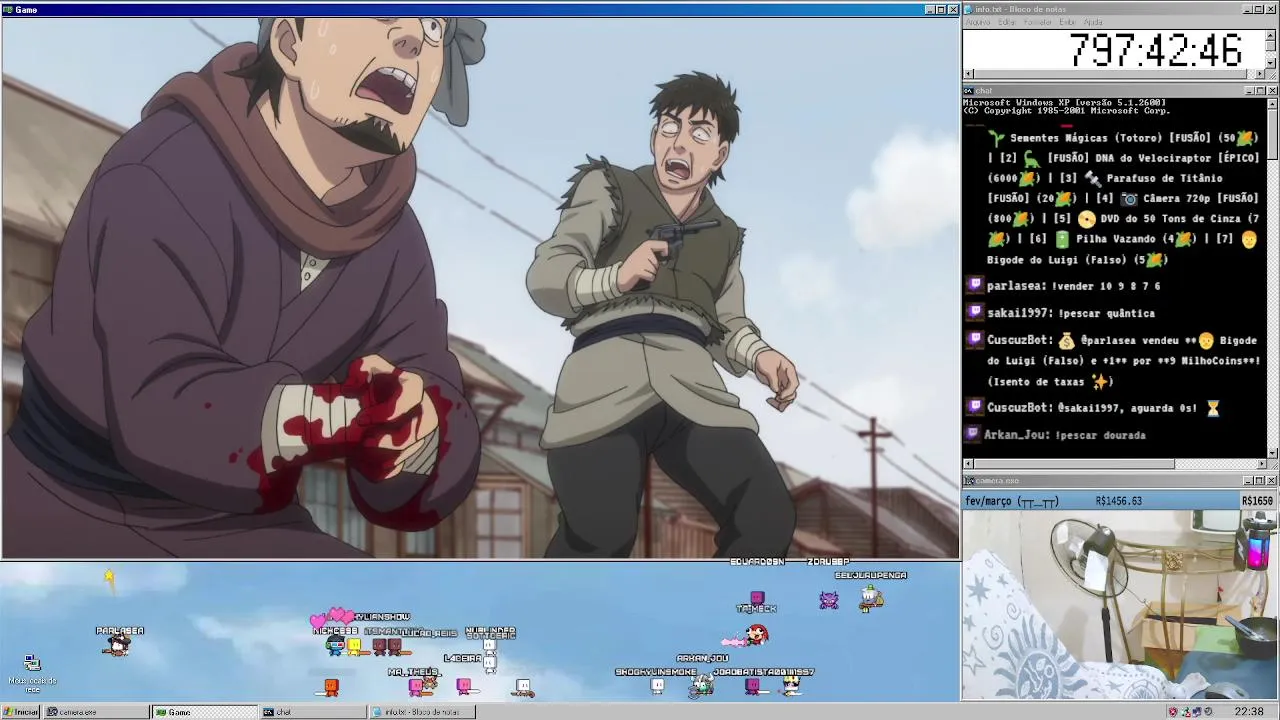This screenshot has width=1280, height=720.
Task: Click the 22:38 taskbar clock
Action: tap(1249, 712)
